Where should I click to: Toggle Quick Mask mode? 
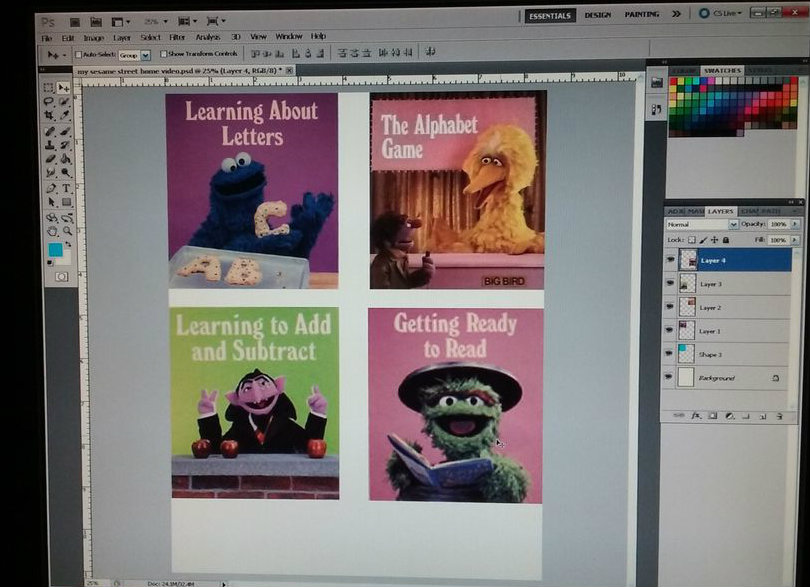pyautogui.click(x=61, y=277)
